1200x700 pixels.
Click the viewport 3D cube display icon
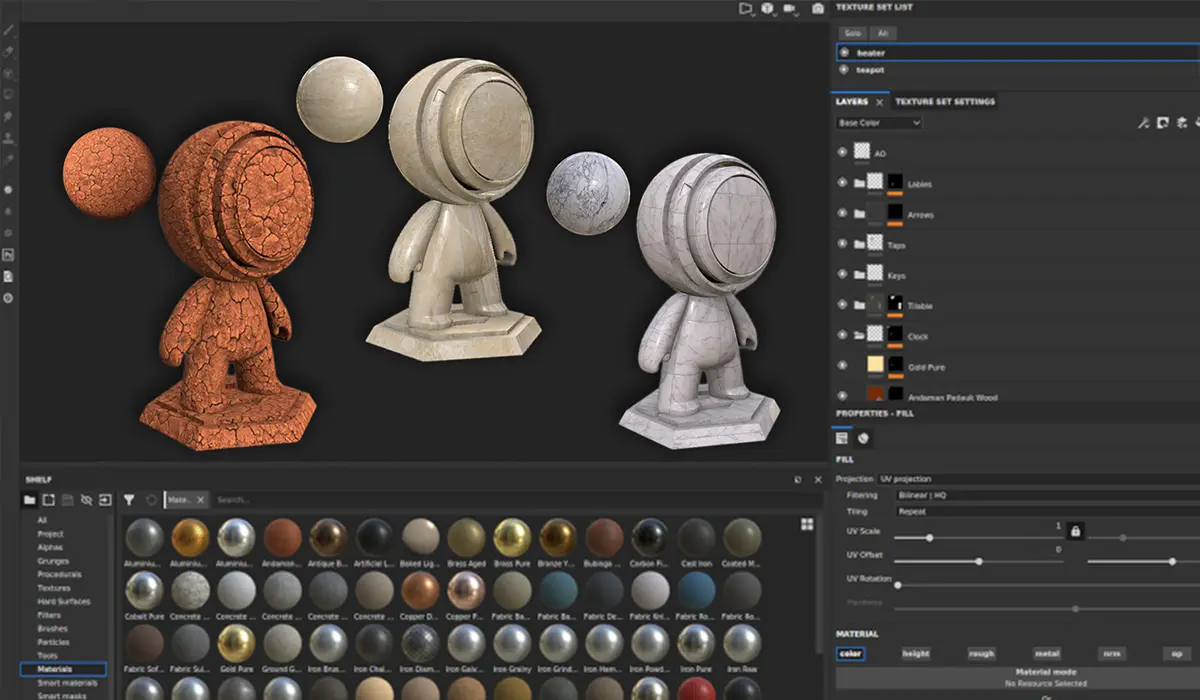(767, 8)
